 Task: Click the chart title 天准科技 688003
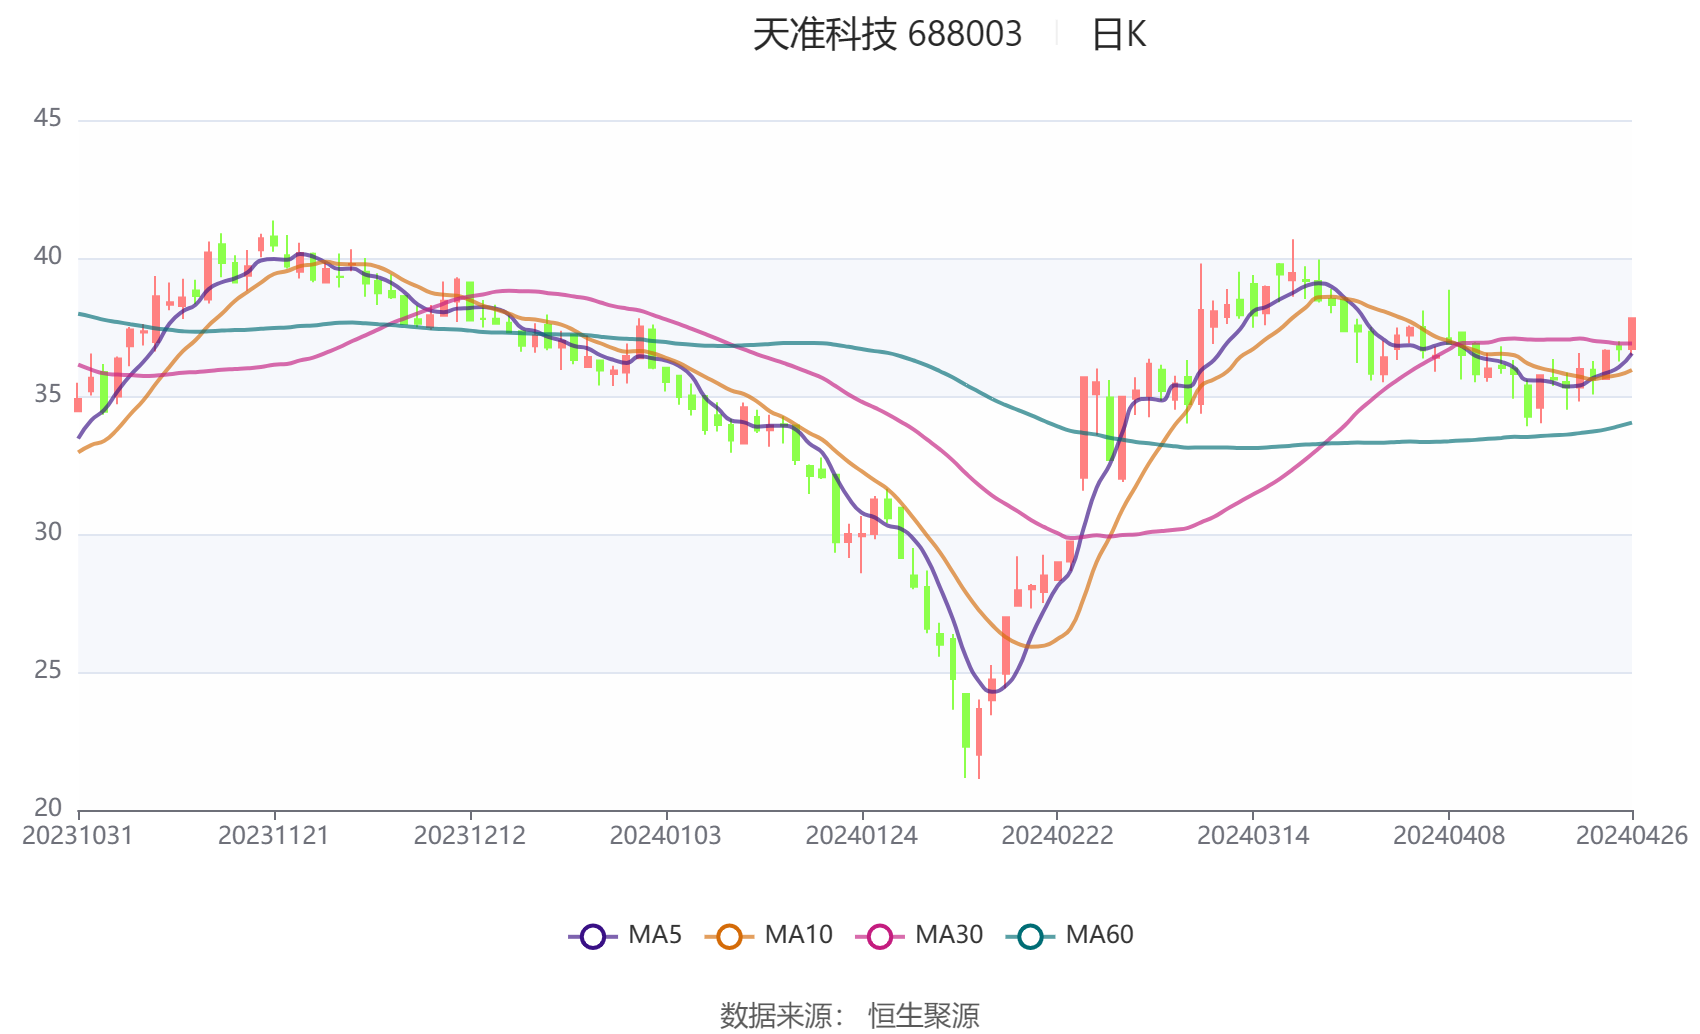pos(887,35)
